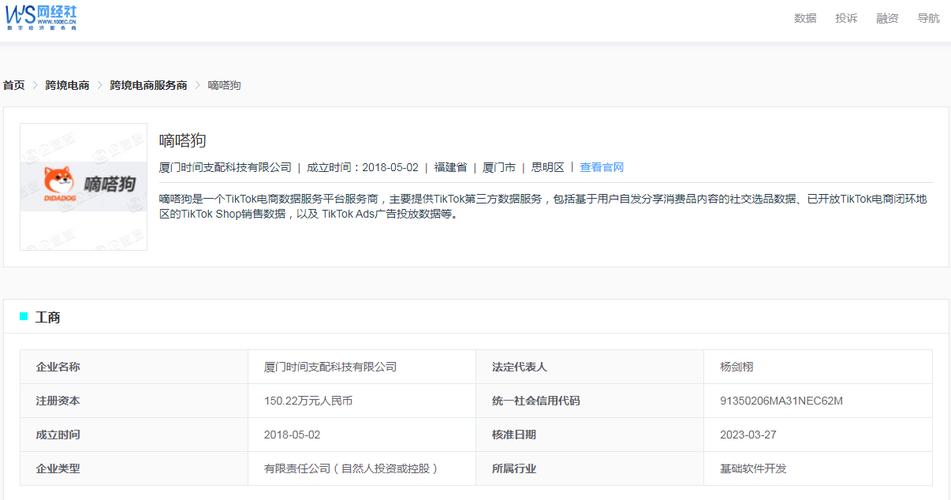
Task: Select the 基础软件开发 industry value
Action: (x=753, y=468)
